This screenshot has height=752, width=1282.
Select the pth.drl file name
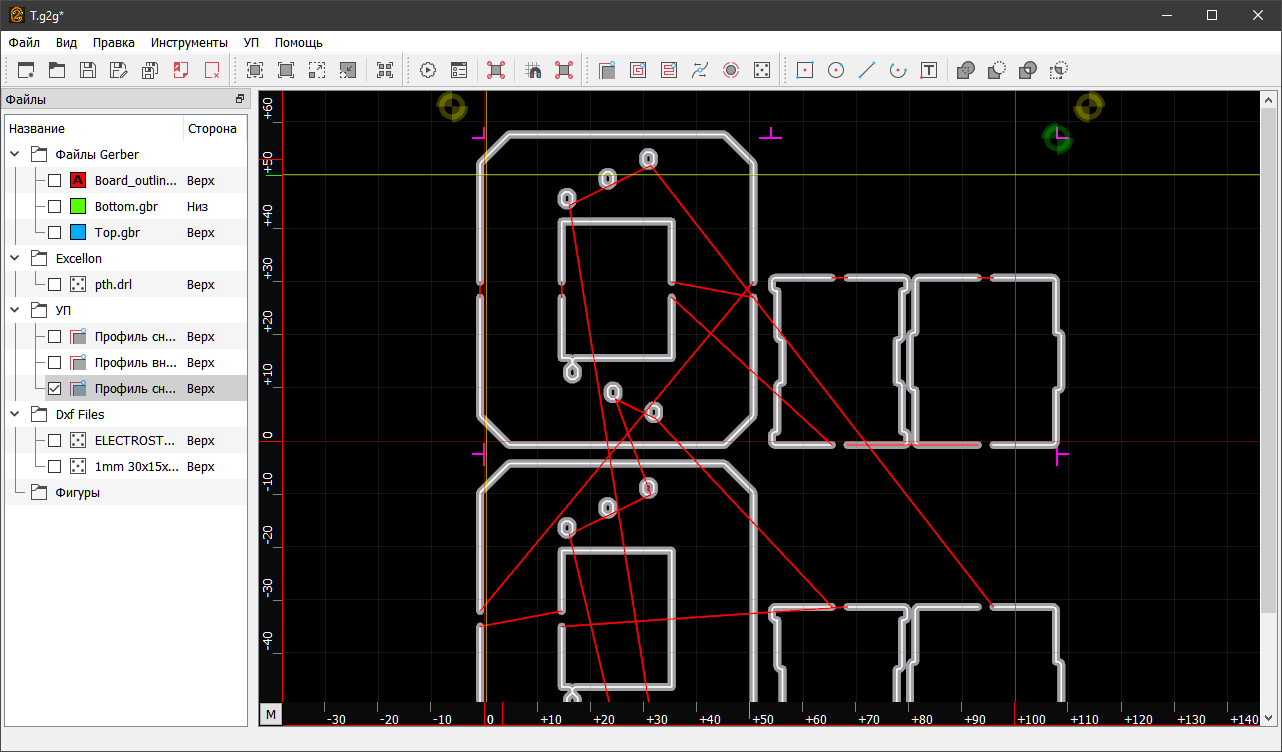(x=113, y=285)
